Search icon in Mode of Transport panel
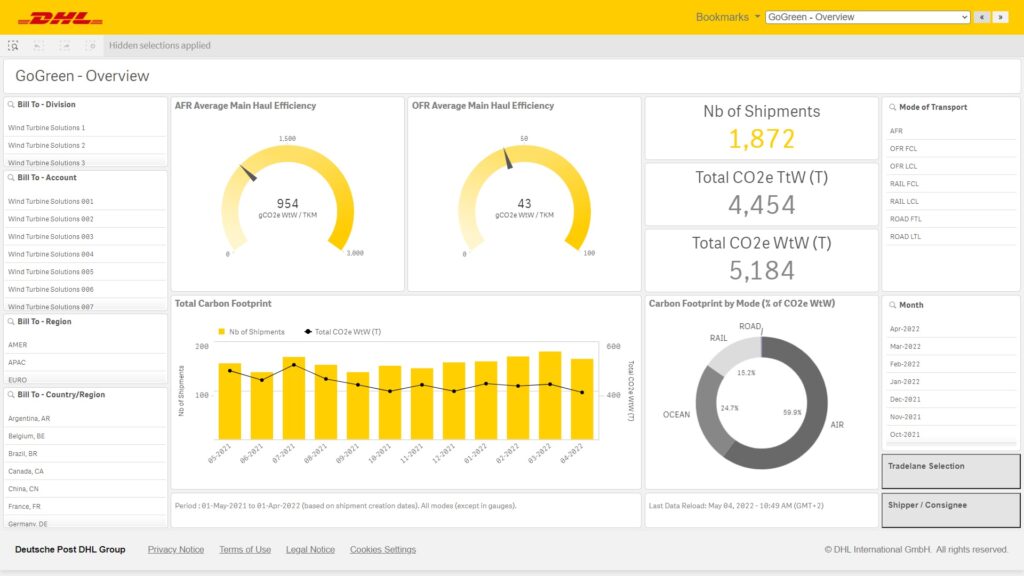 coord(893,107)
